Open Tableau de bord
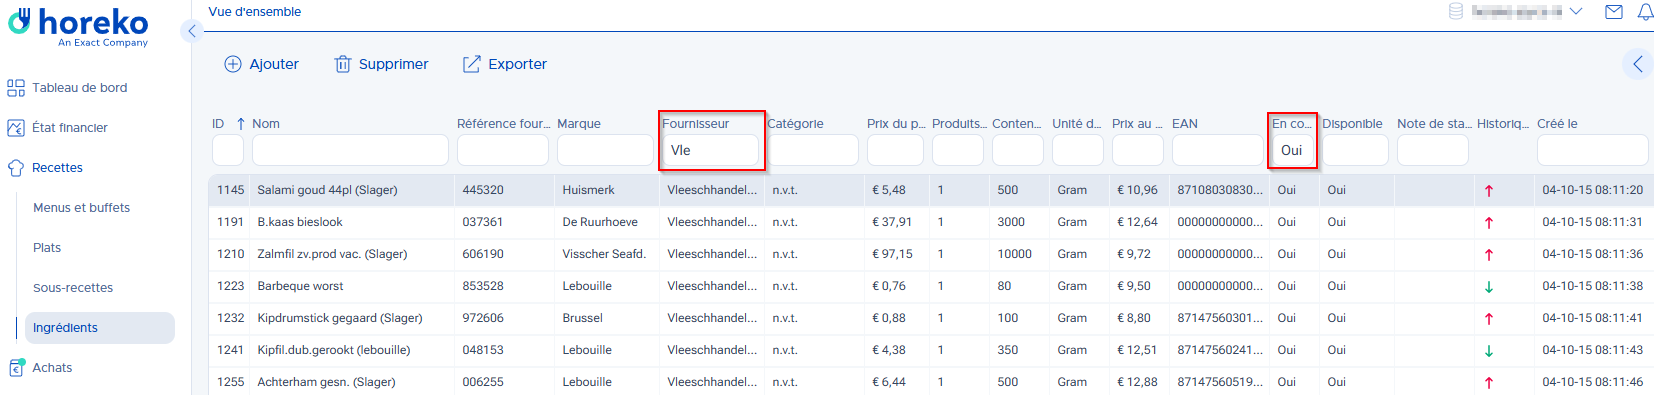The width and height of the screenshot is (1654, 395). point(79,88)
